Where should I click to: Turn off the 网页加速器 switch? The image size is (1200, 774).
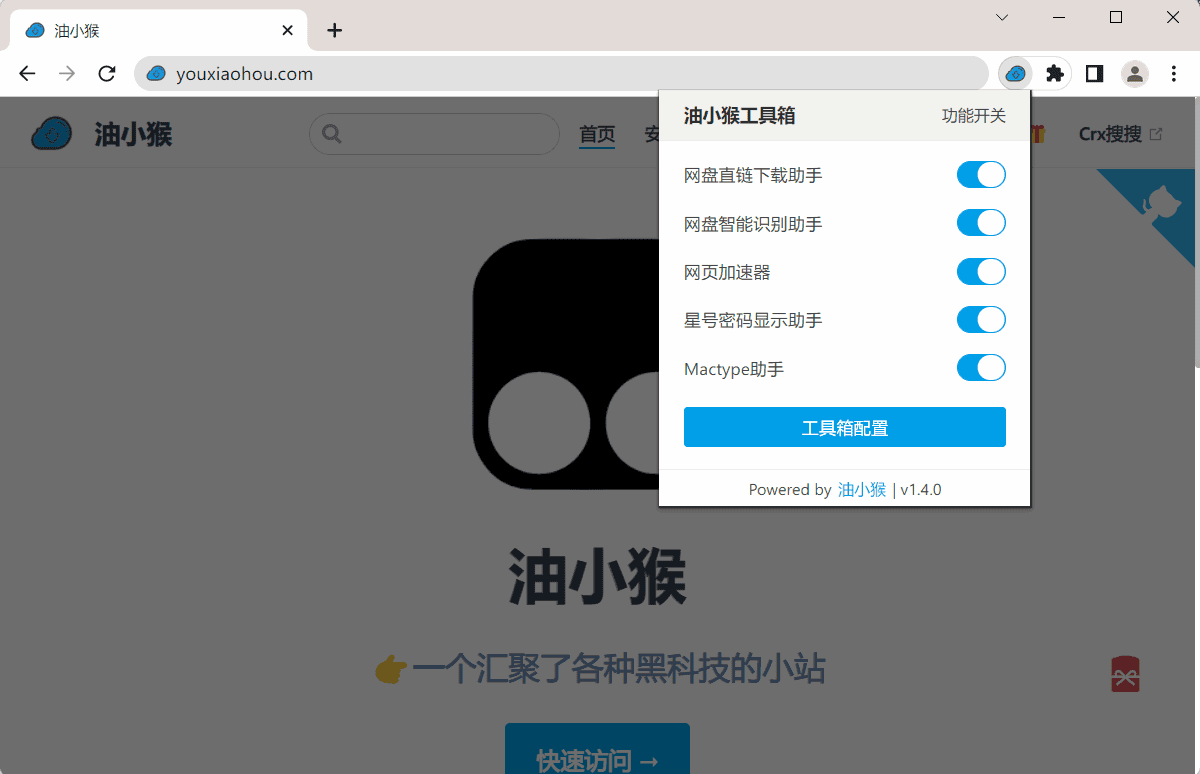click(x=981, y=271)
